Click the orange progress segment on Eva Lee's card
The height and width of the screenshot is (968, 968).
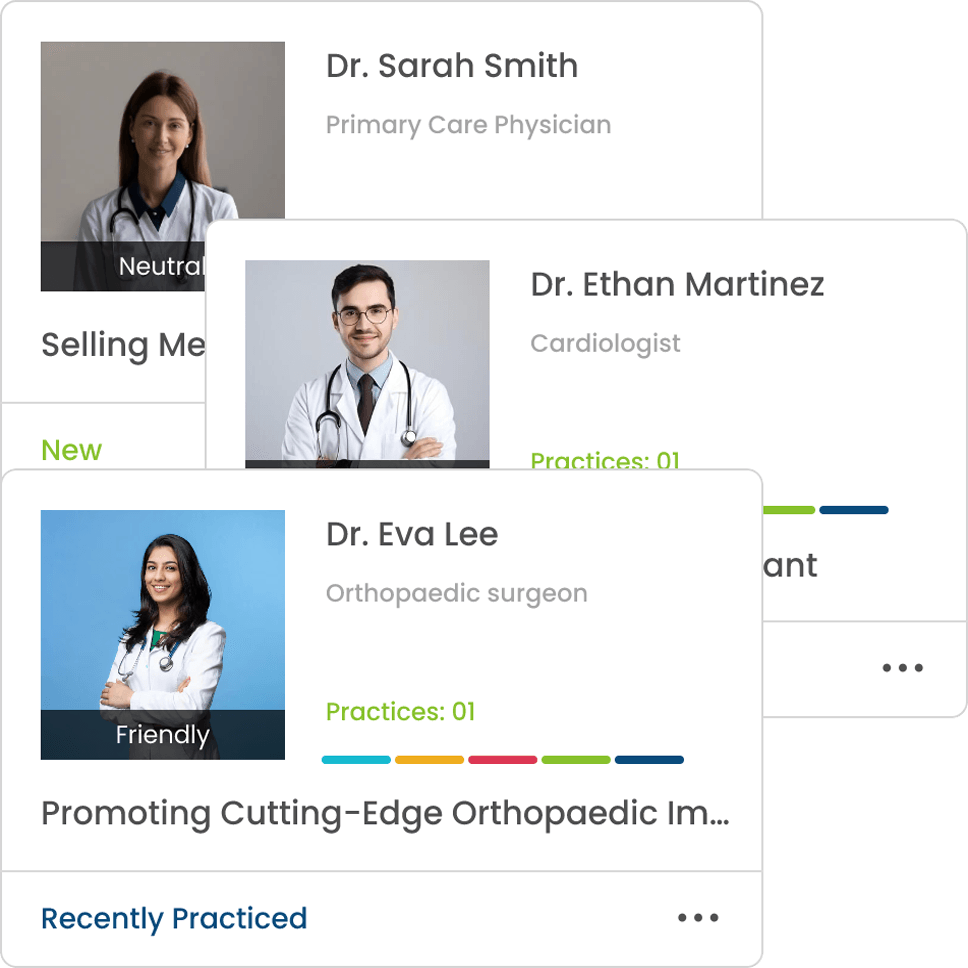[x=430, y=760]
